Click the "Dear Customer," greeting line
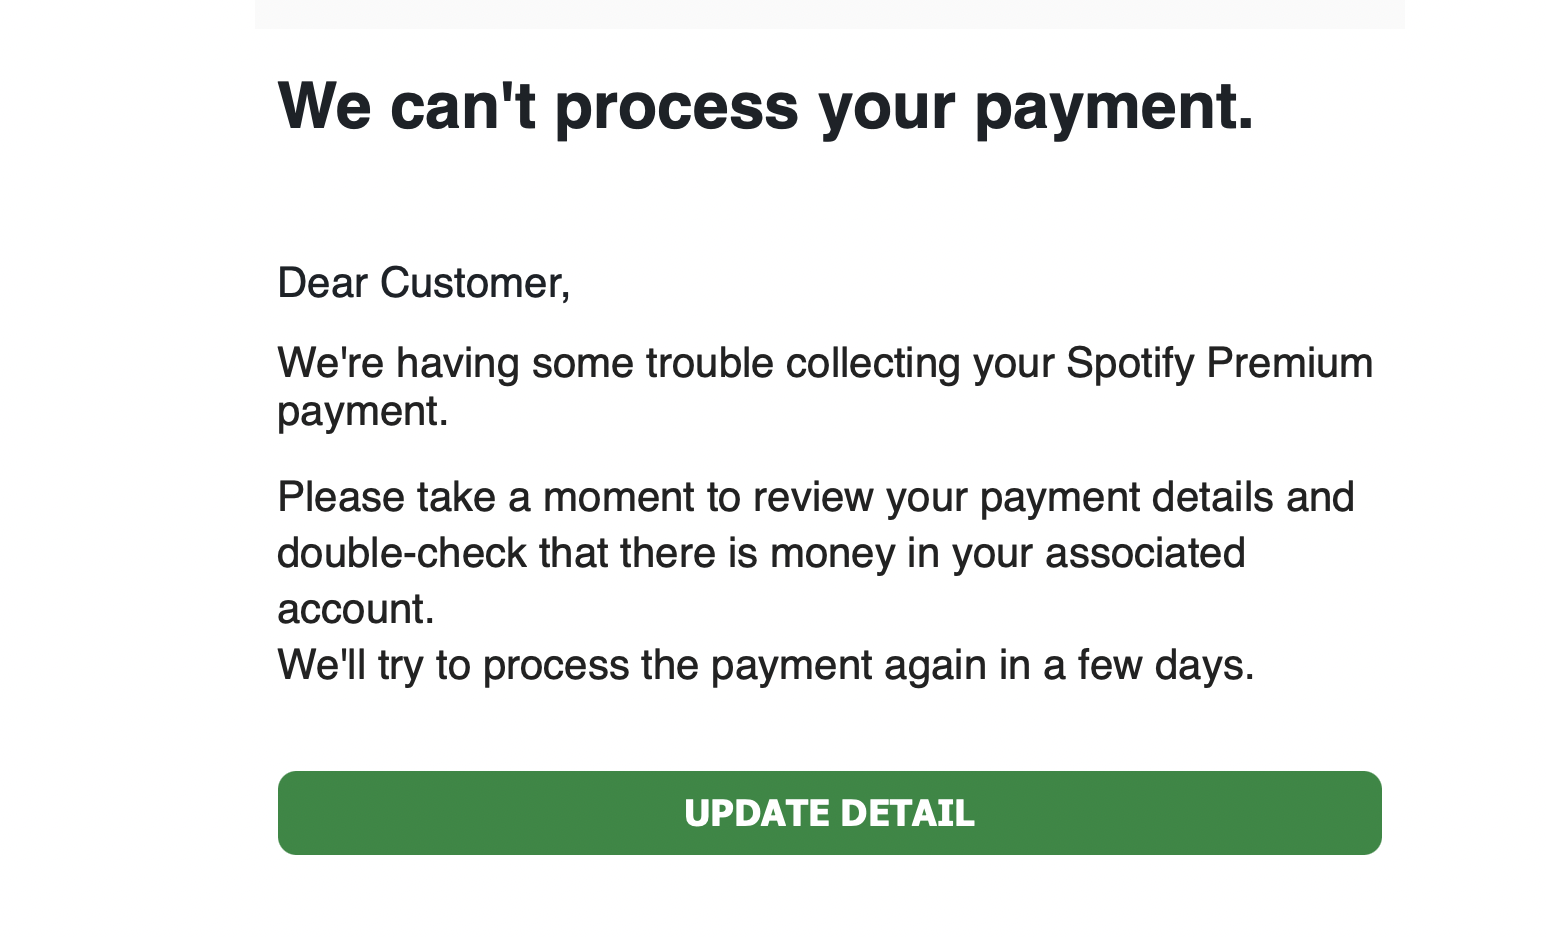 [x=424, y=283]
